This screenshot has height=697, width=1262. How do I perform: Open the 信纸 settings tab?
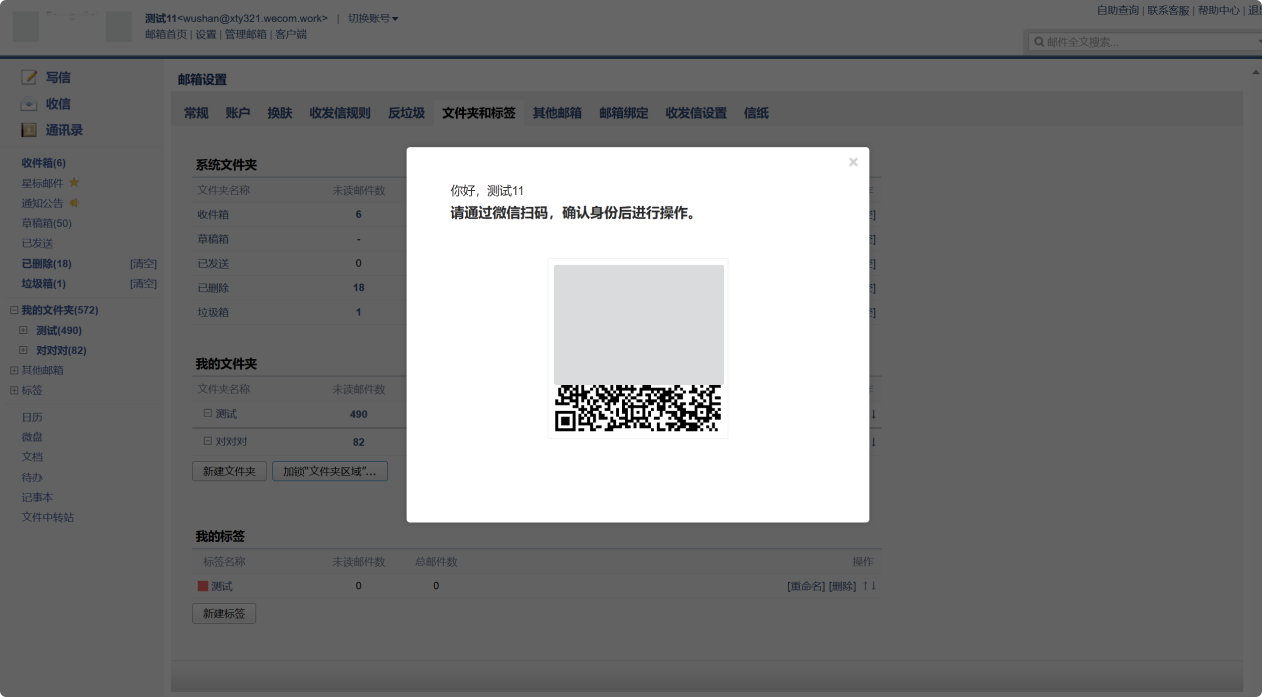(x=756, y=113)
